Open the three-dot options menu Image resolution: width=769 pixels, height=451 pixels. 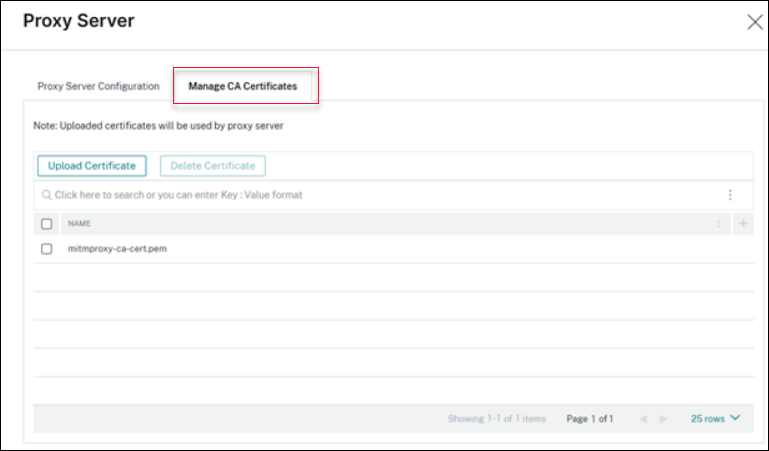(x=730, y=195)
